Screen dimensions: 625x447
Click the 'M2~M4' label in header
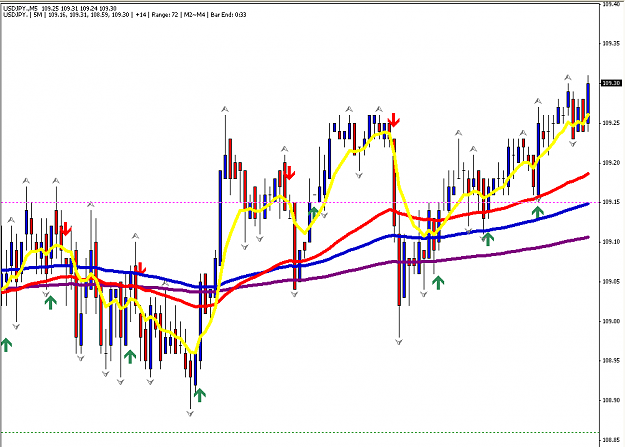195,15
